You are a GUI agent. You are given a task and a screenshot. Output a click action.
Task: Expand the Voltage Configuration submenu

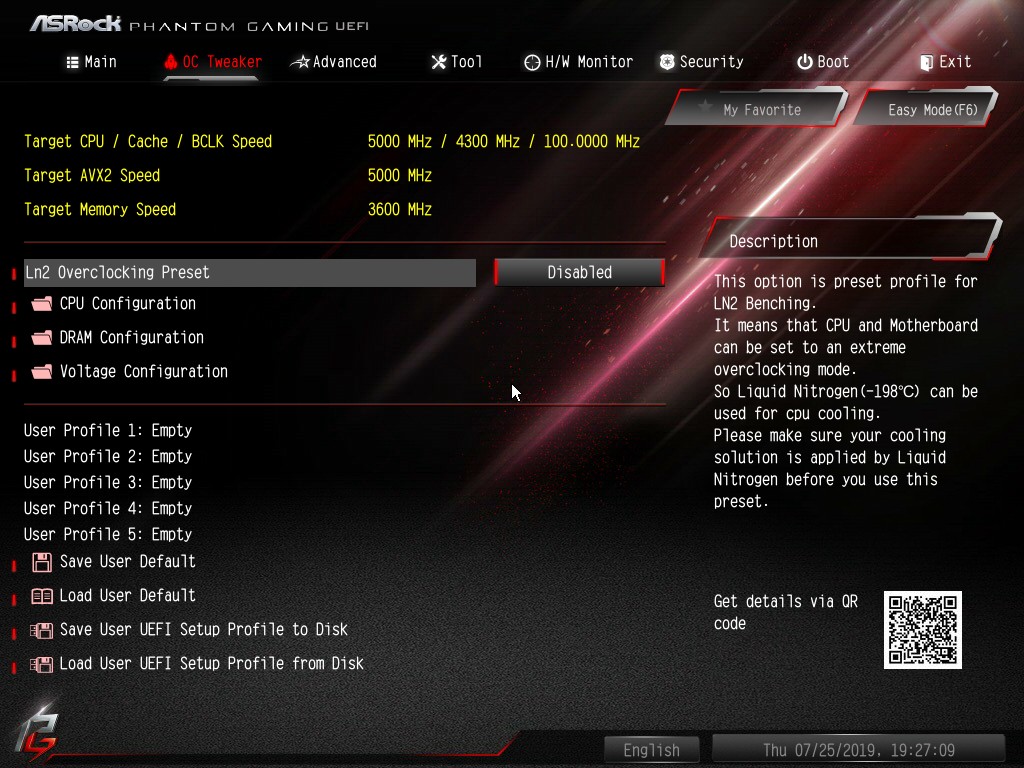point(143,372)
